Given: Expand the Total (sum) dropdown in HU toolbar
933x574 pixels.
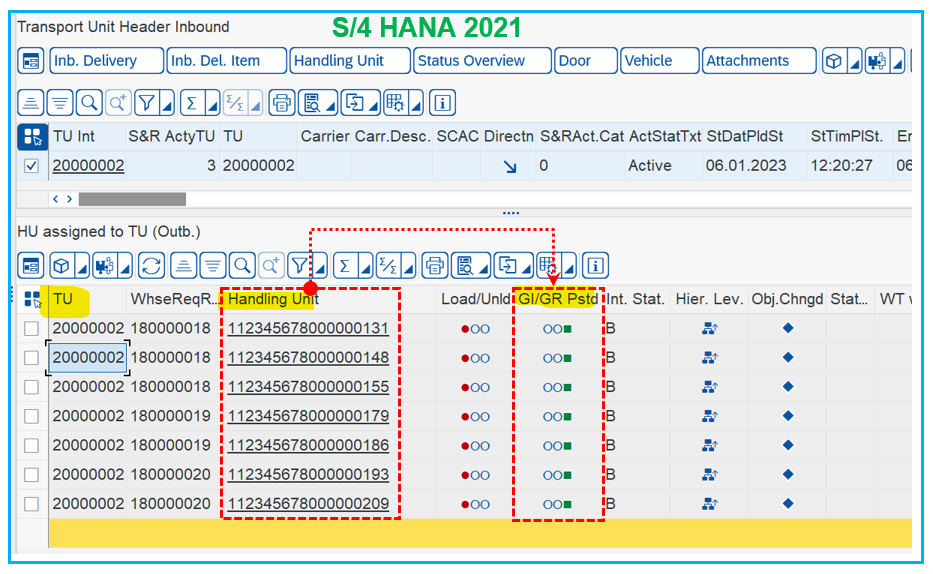Looking at the screenshot, I should click(x=365, y=267).
